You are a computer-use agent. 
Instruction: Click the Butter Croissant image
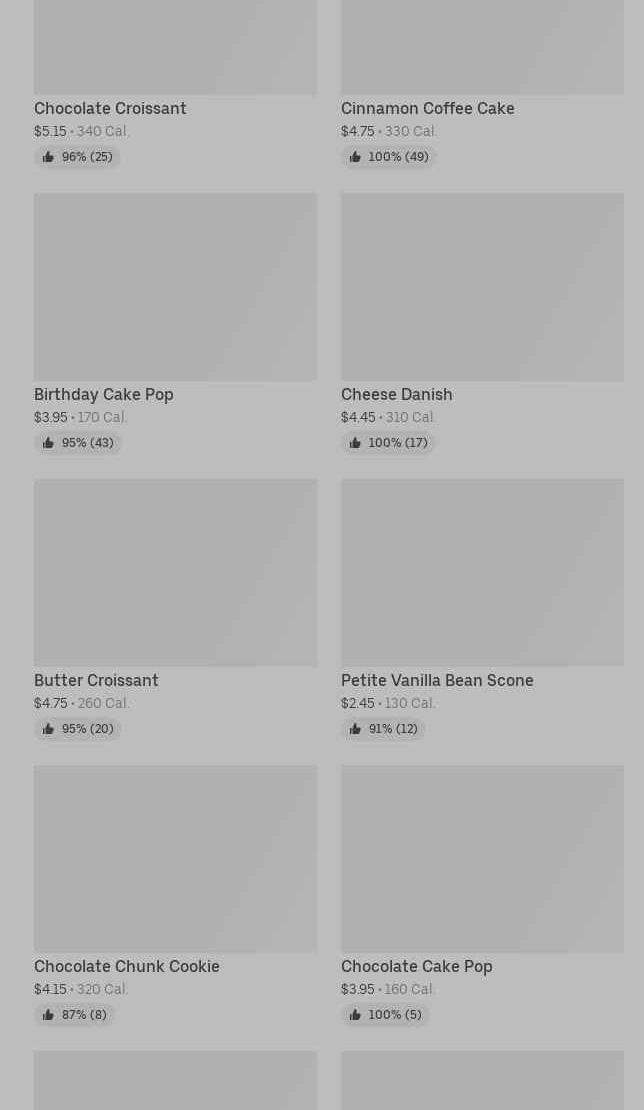(x=175, y=572)
